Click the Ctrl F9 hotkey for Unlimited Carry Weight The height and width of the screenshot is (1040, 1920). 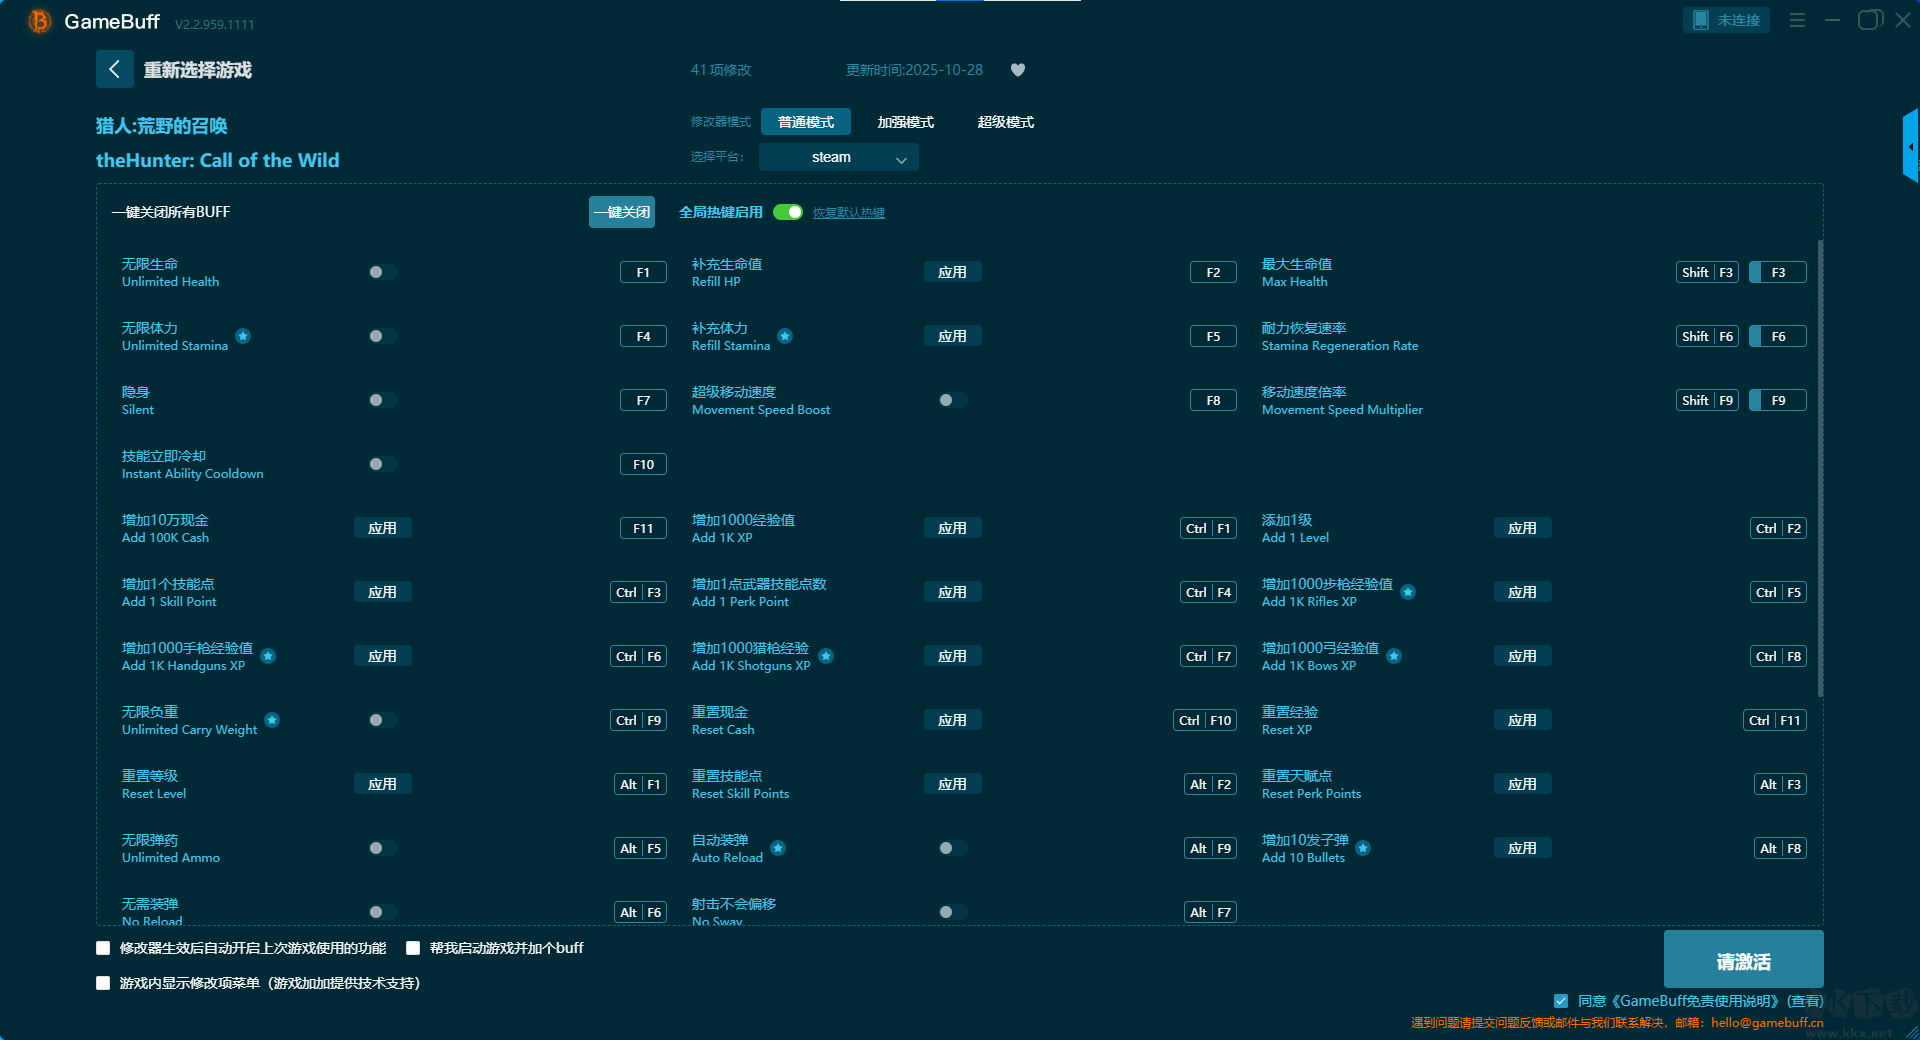click(x=638, y=720)
